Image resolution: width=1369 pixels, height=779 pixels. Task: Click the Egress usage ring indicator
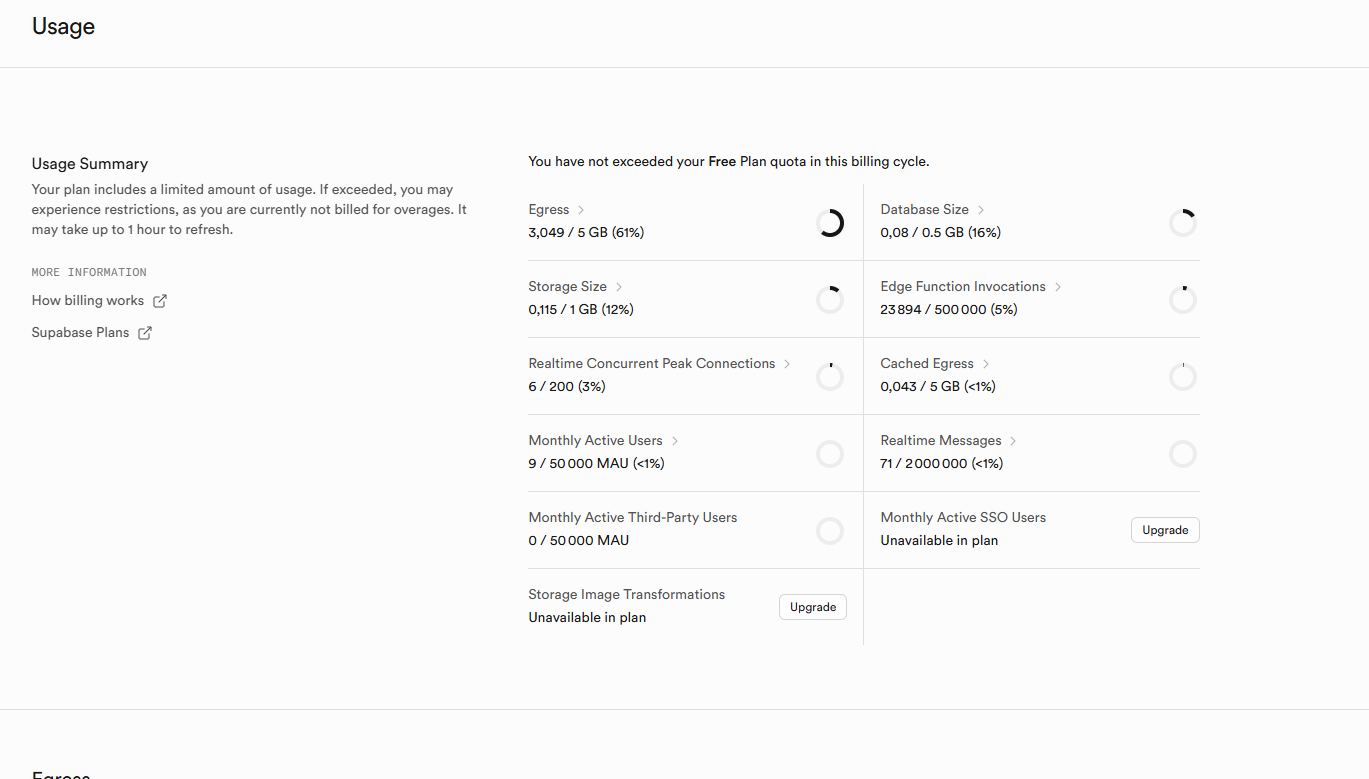830,222
